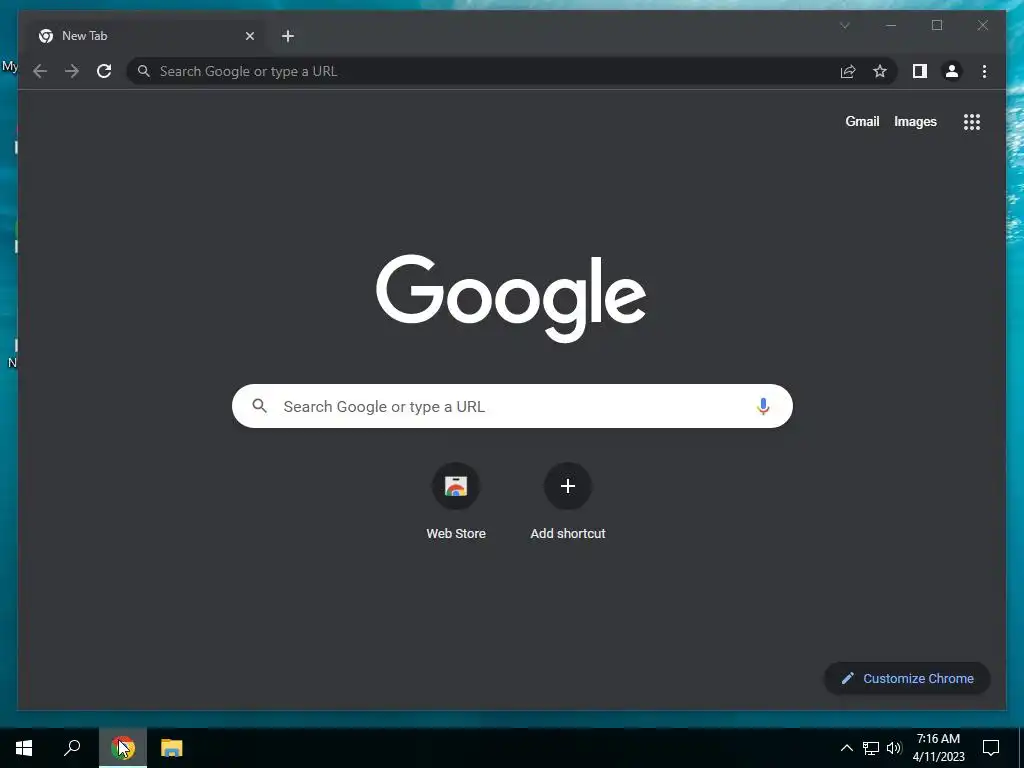The width and height of the screenshot is (1024, 768).
Task: Open the profile avatar menu
Action: (x=952, y=71)
